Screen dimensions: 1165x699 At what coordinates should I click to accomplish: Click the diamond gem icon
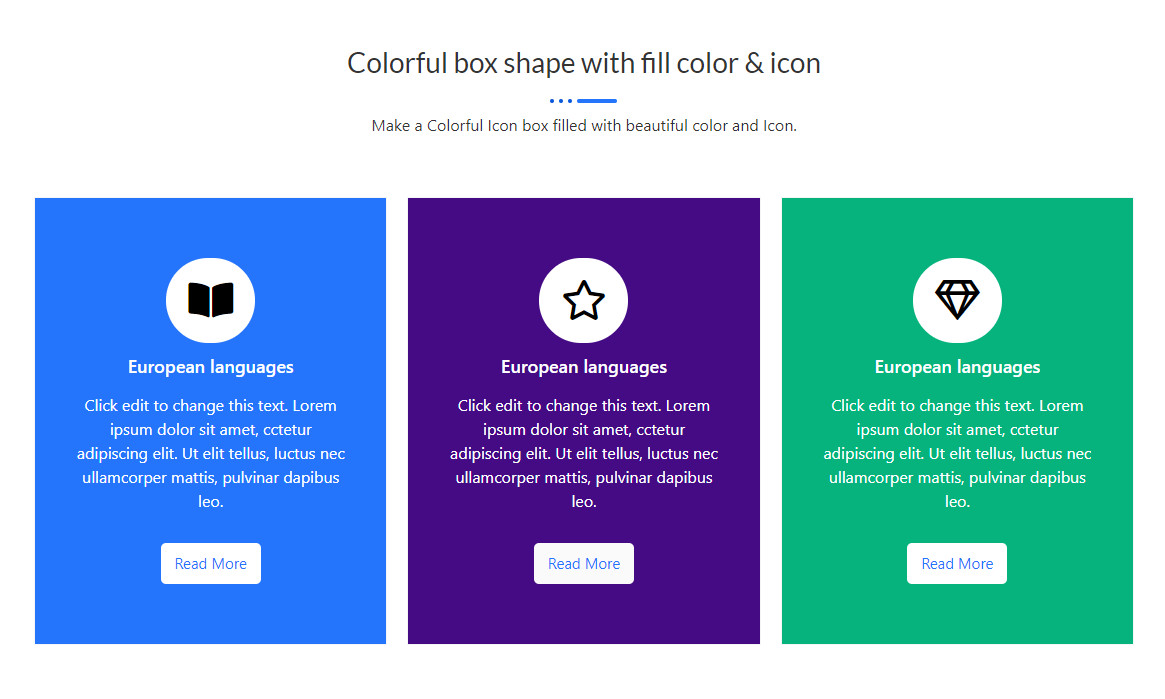coord(957,300)
